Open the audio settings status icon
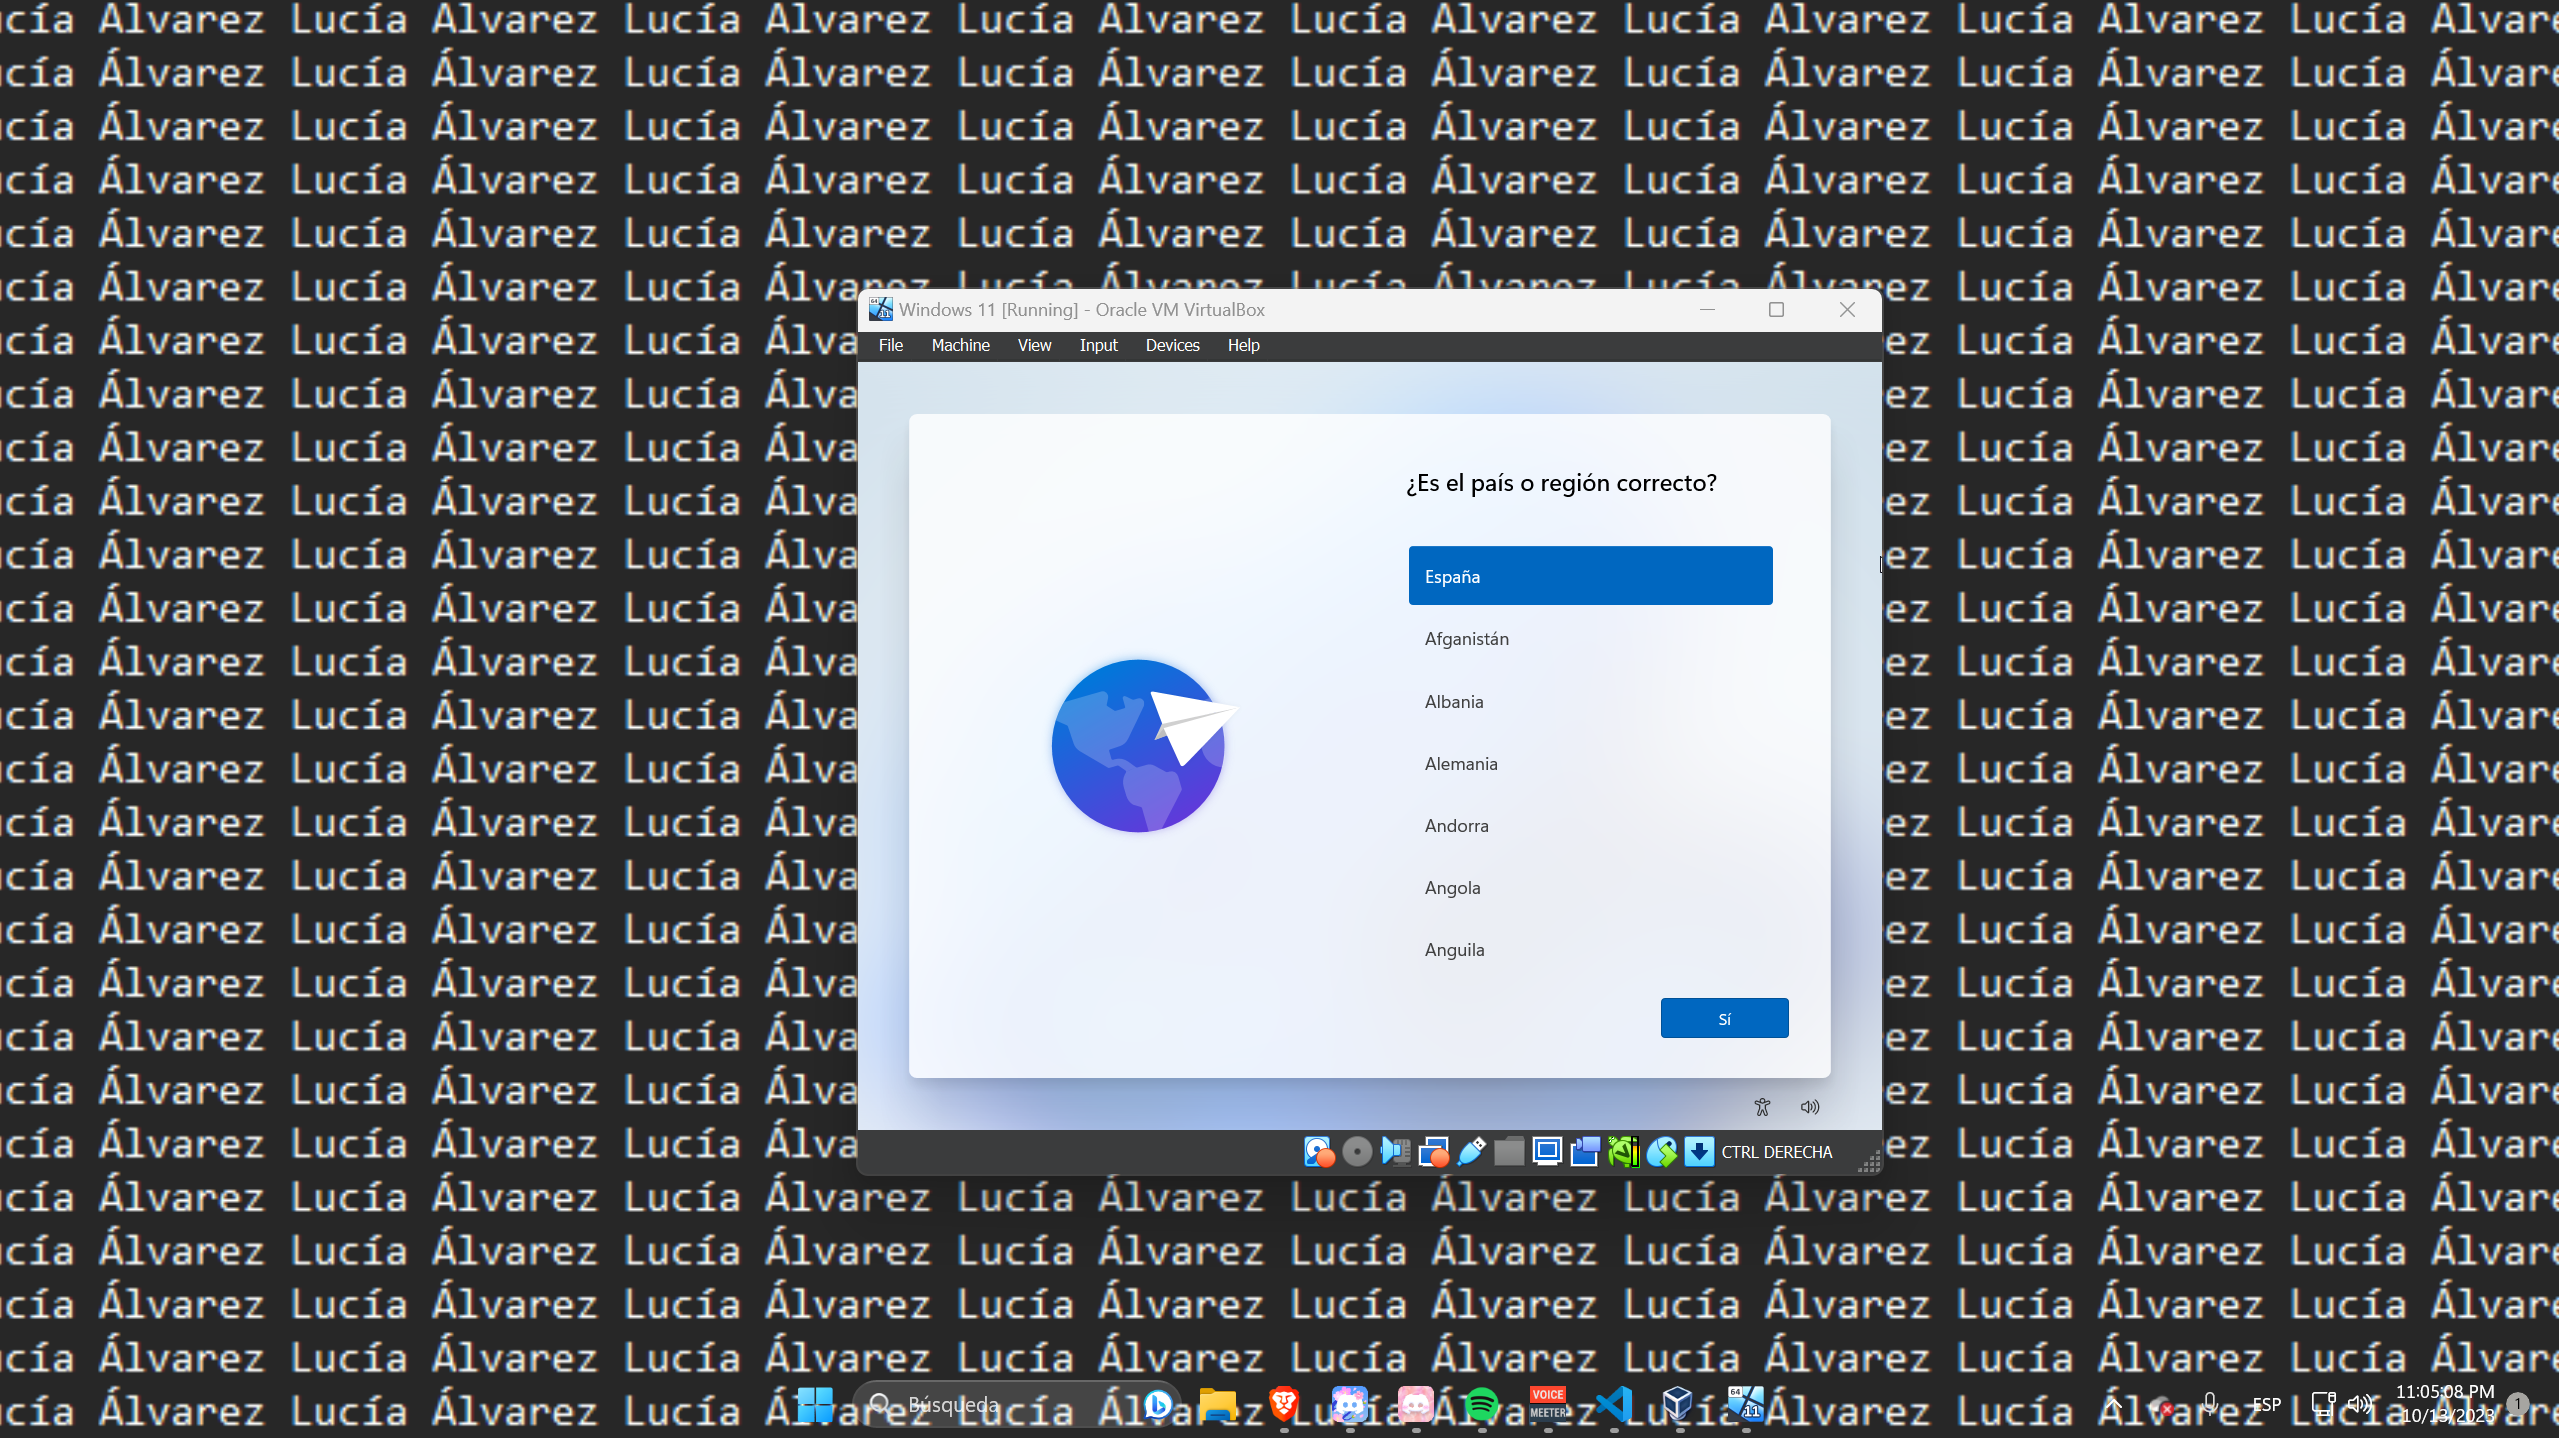 [x=1394, y=1152]
